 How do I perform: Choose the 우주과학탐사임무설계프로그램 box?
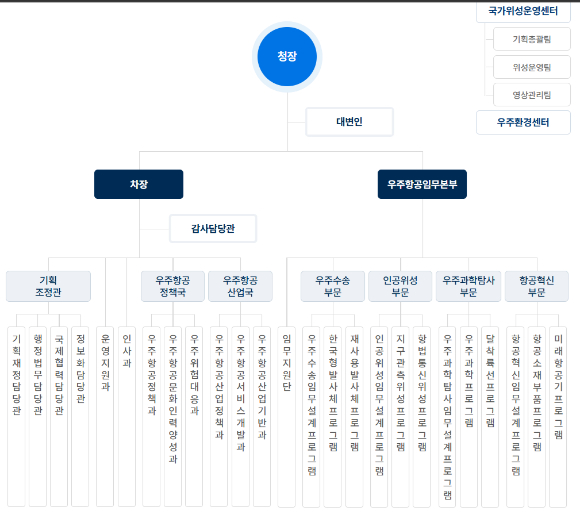pos(447,417)
